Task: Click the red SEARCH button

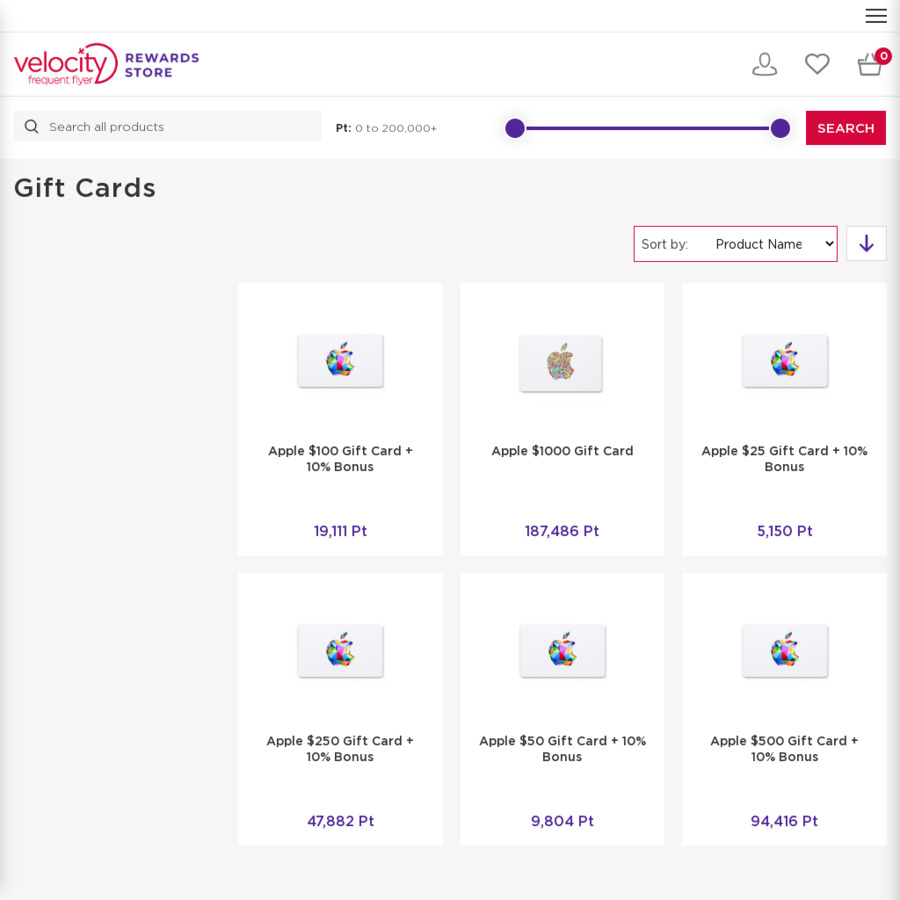Action: tap(845, 128)
